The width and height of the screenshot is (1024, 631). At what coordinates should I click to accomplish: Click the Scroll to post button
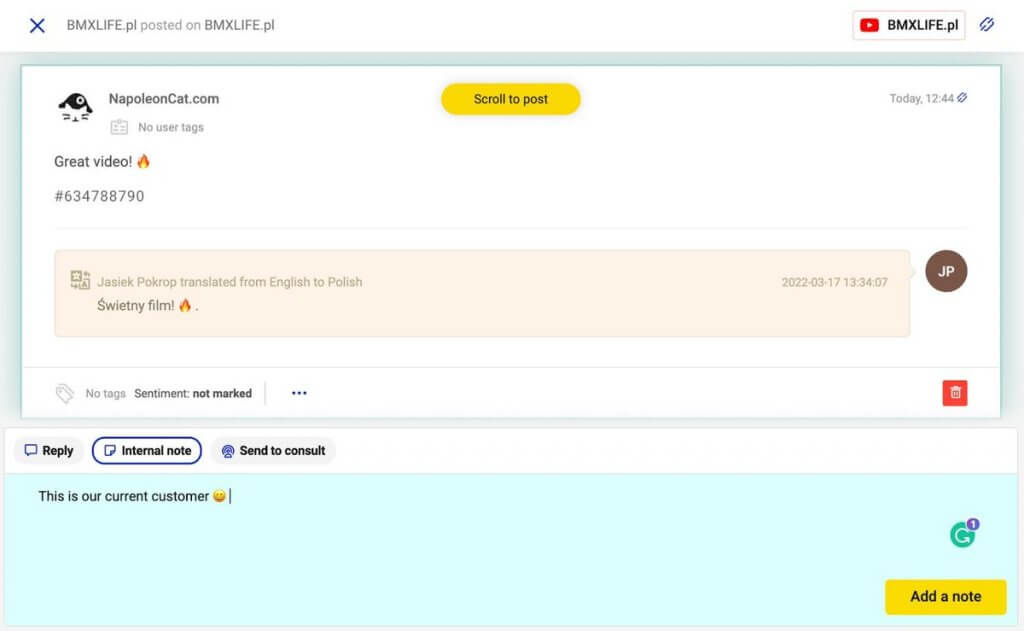[511, 99]
